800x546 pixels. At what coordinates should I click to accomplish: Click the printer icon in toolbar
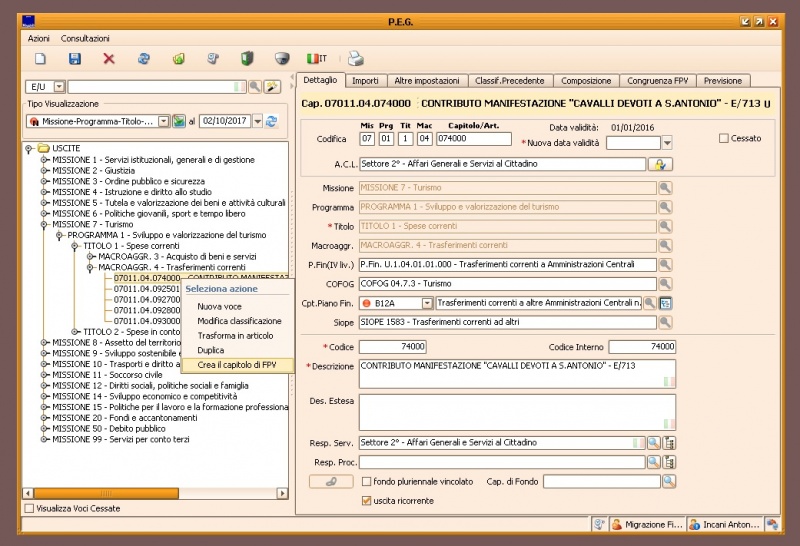pos(356,59)
